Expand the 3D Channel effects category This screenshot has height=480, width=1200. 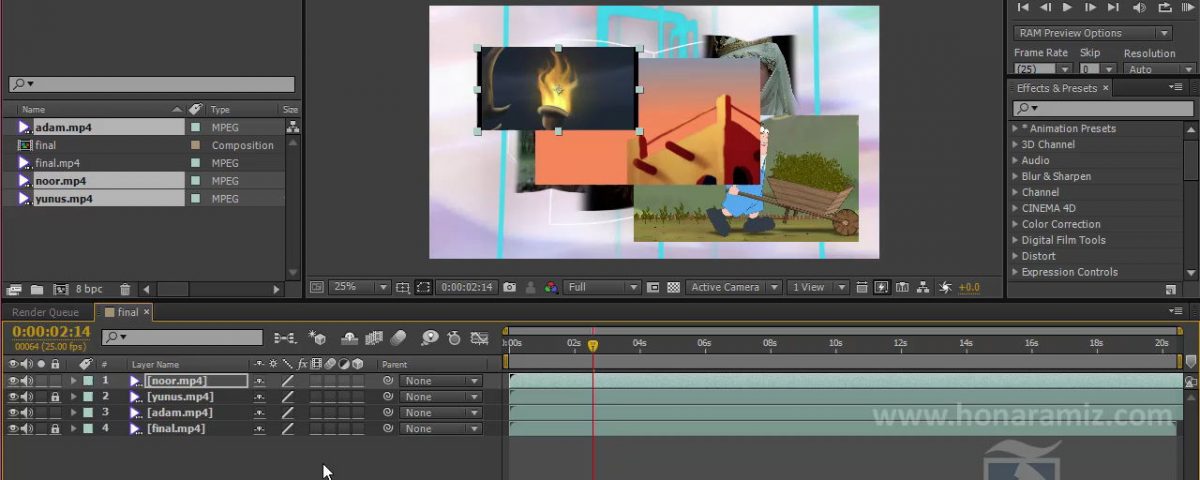click(x=1015, y=144)
